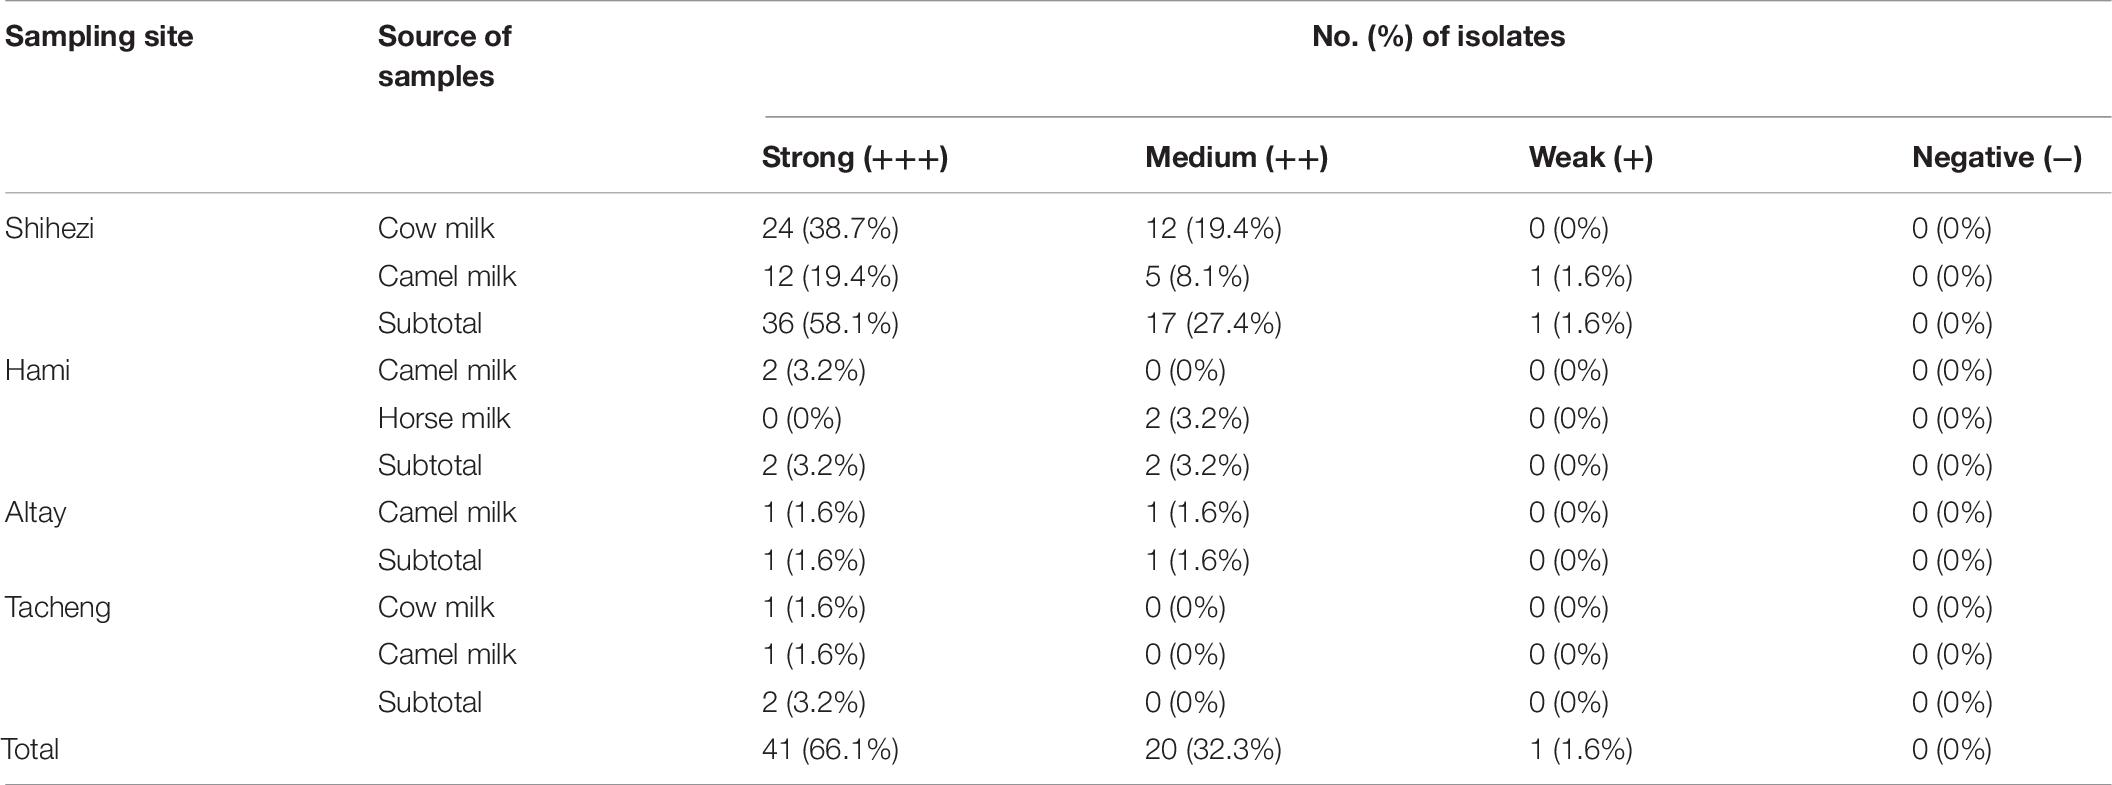
Task: Select the Horse milk source cell
Action: (x=444, y=418)
